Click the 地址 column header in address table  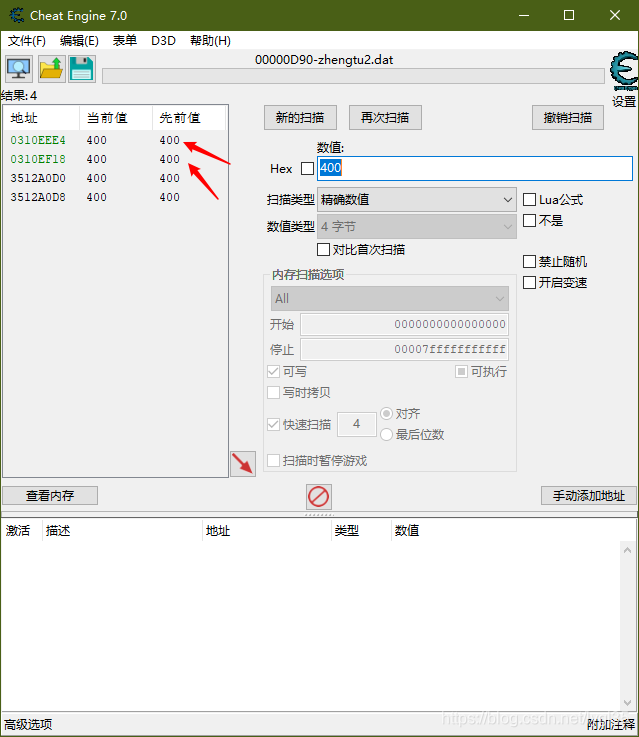(267, 531)
